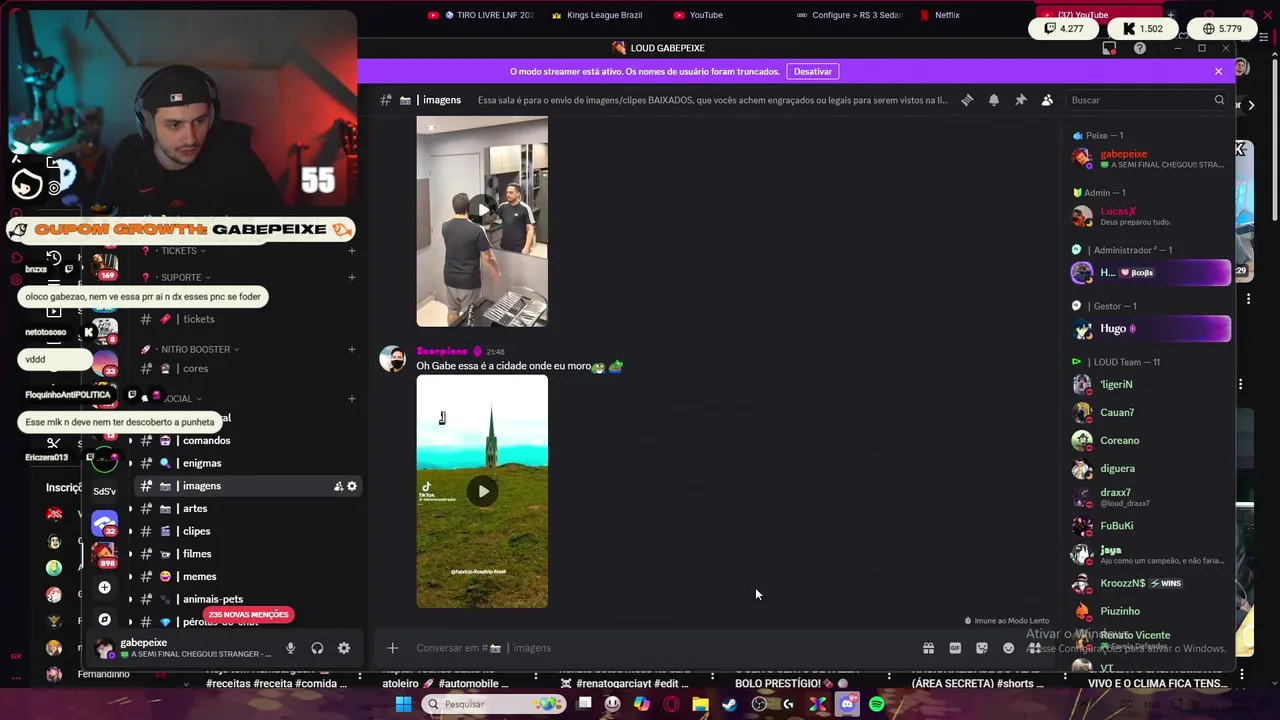The width and height of the screenshot is (1280, 720).
Task: Open the animais-pets channel
Action: (213, 599)
